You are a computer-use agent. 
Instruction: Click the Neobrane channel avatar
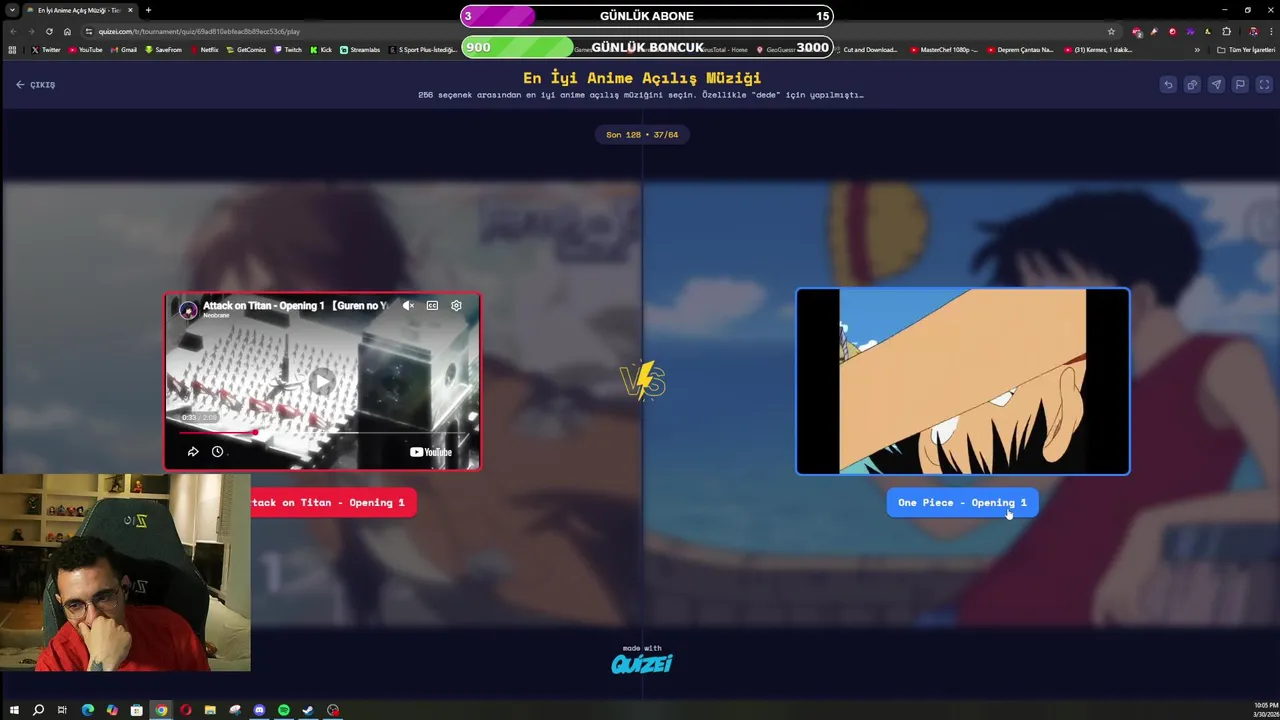point(188,309)
